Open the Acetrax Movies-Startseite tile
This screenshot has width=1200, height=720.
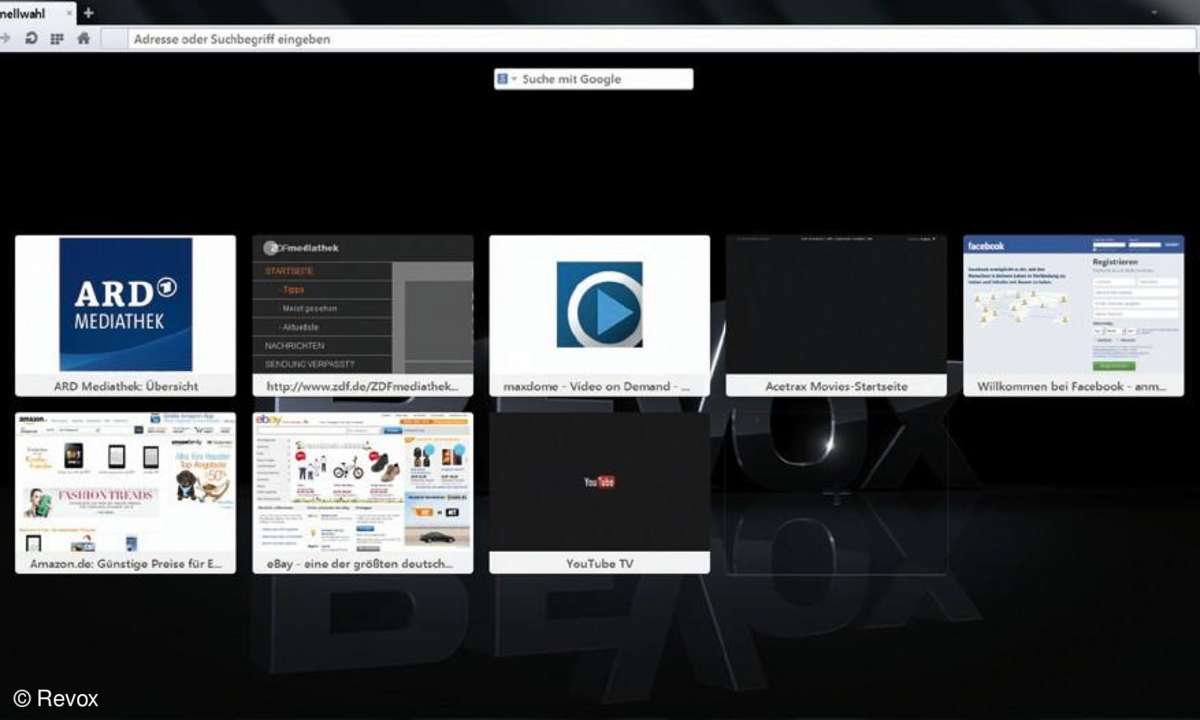coord(837,316)
